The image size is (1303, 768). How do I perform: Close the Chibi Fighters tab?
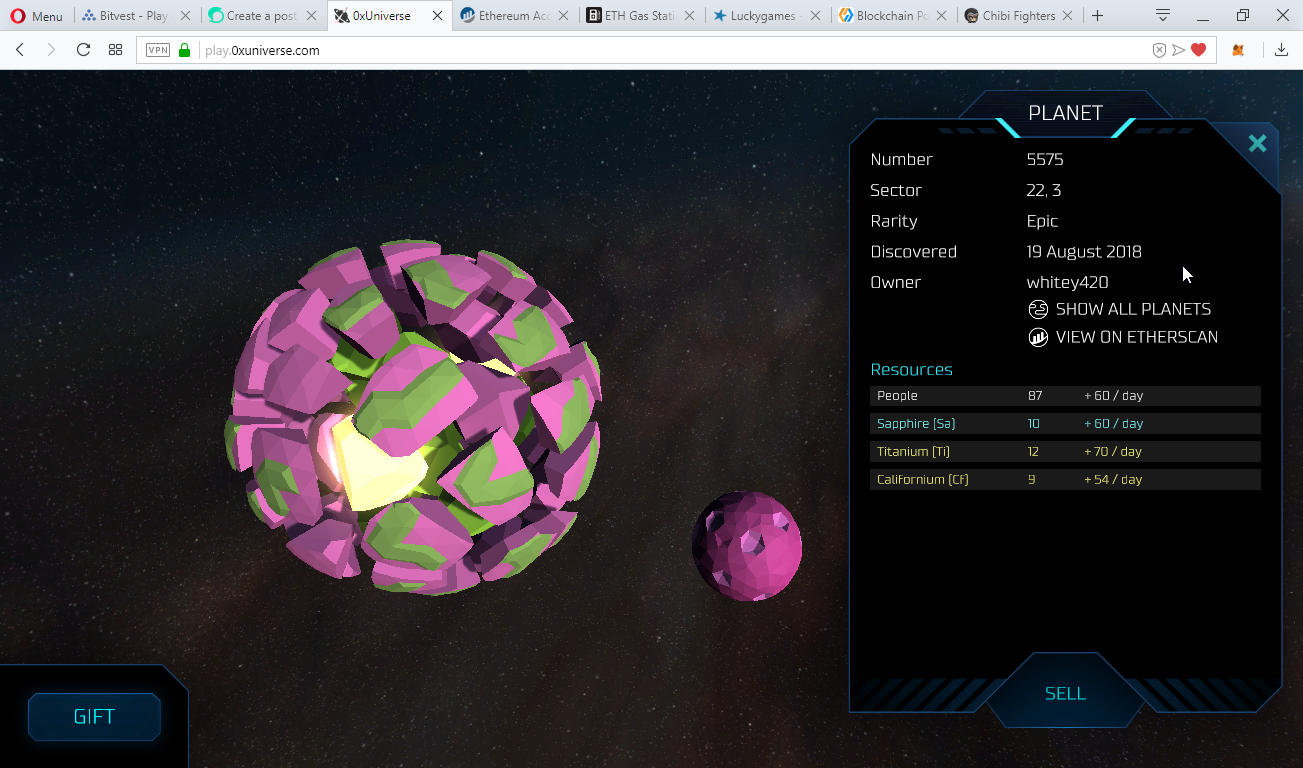[1067, 16]
